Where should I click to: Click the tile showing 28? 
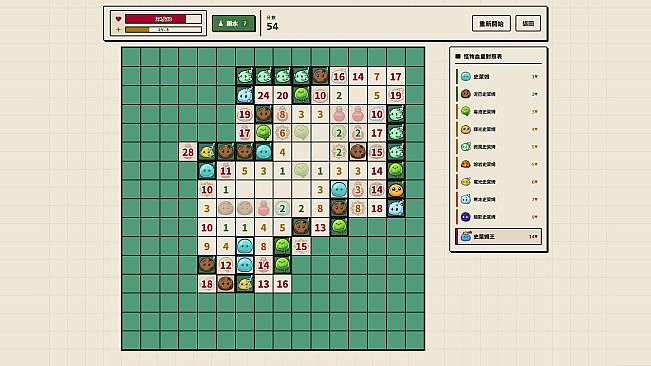(188, 152)
